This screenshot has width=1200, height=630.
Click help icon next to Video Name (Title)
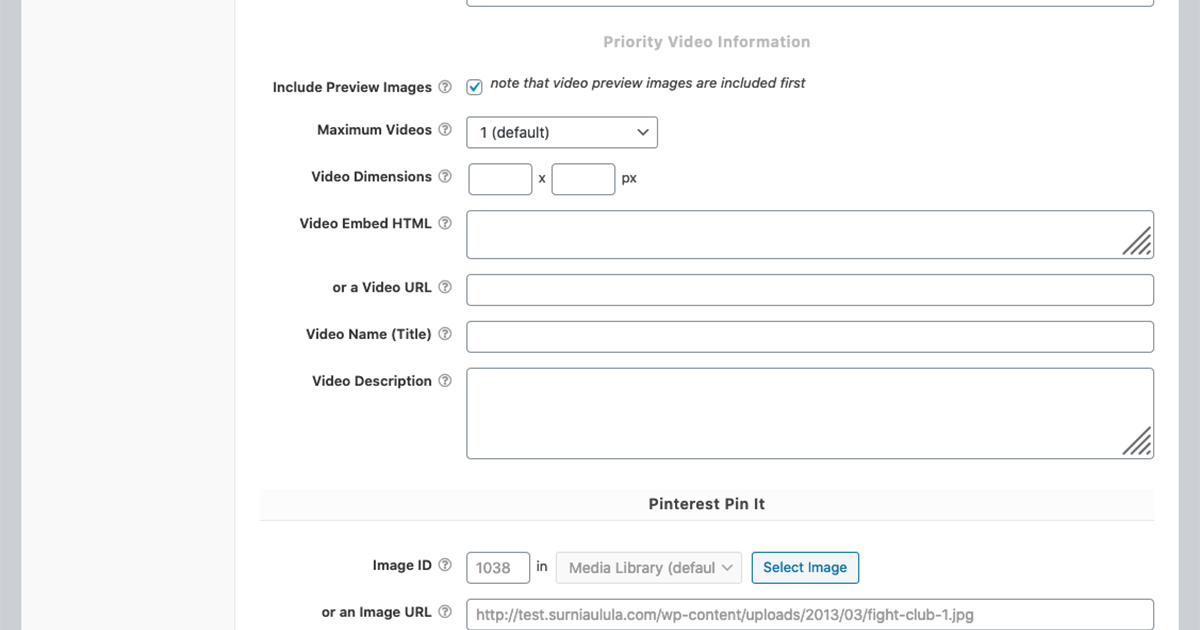click(x=445, y=334)
